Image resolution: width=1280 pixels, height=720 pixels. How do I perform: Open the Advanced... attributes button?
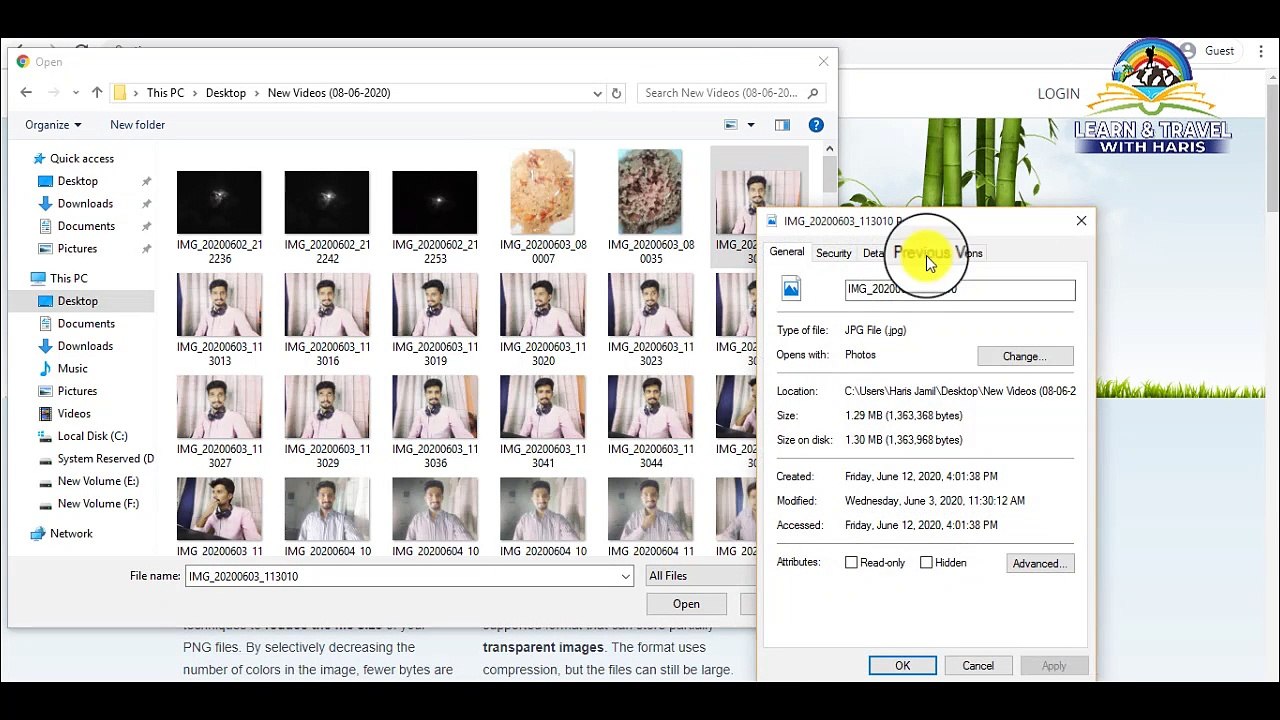(1040, 564)
